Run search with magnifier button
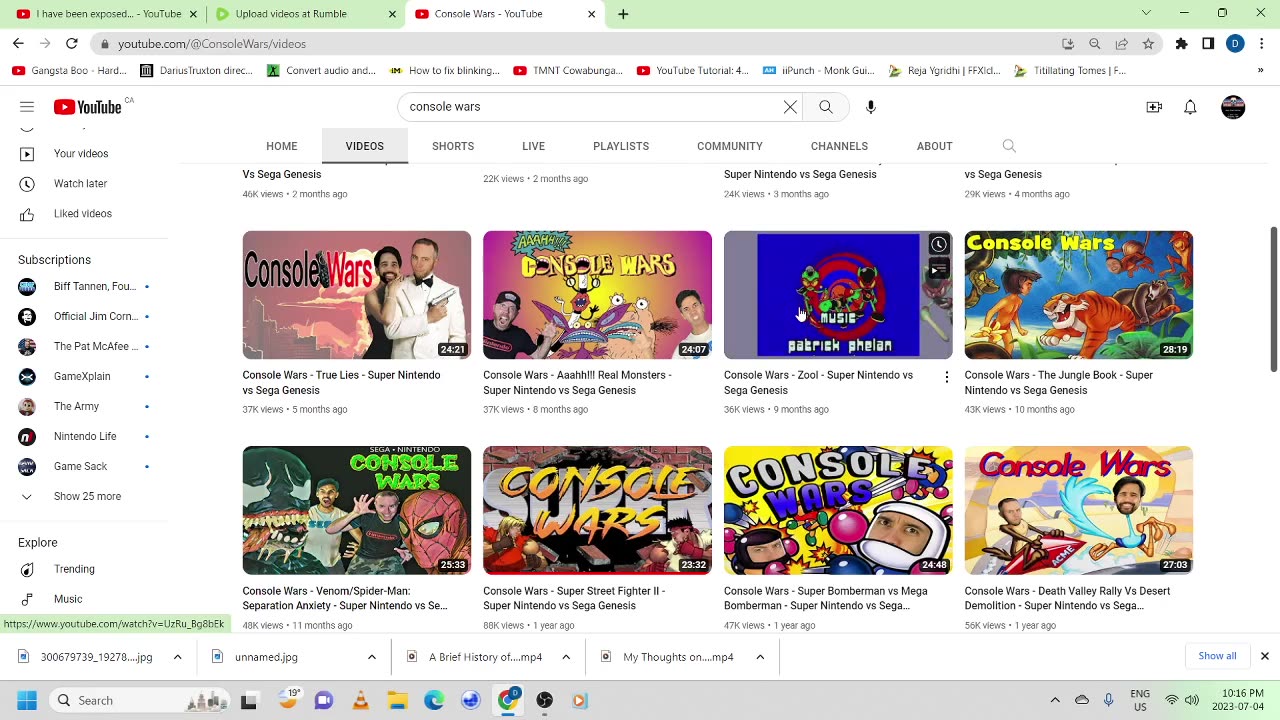1280x720 pixels. [826, 107]
